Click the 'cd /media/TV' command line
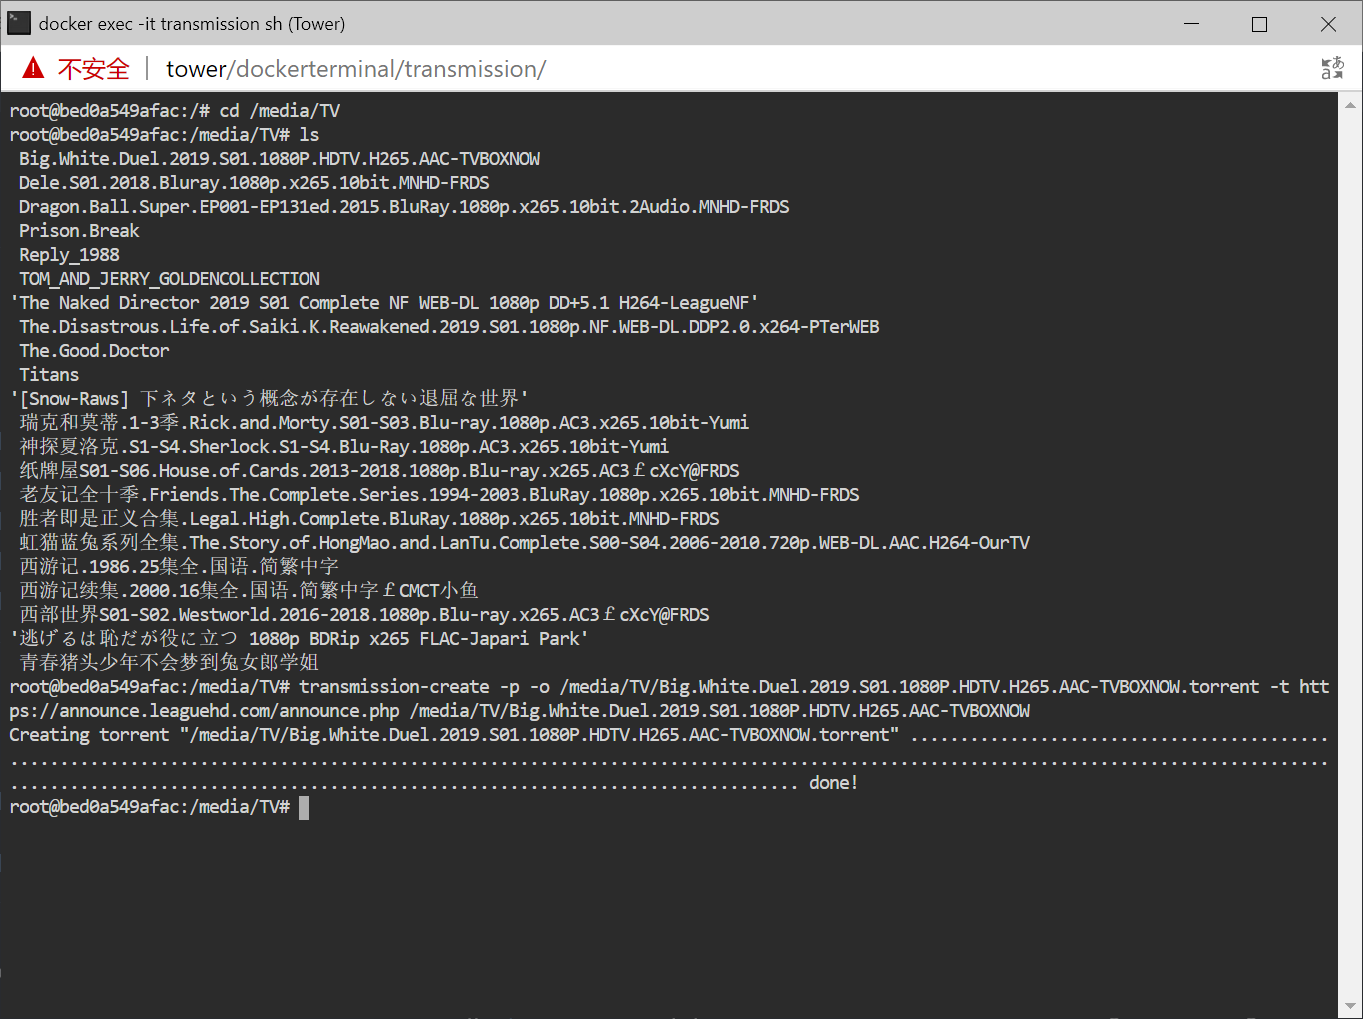This screenshot has height=1019, width=1363. (280, 111)
